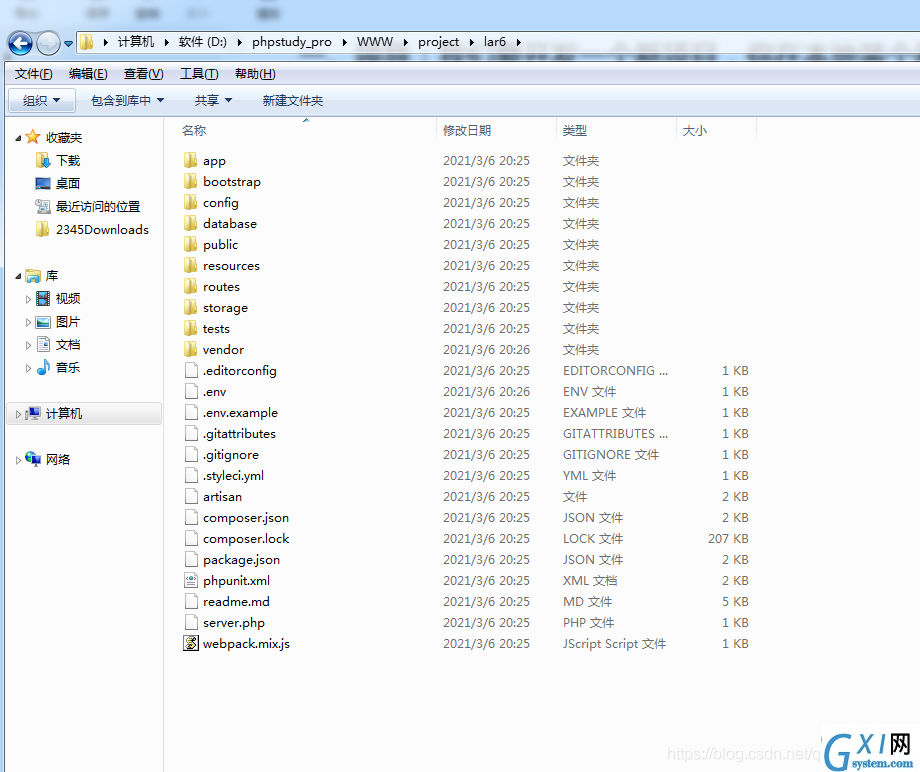Image resolution: width=920 pixels, height=772 pixels.
Task: Select the artisan file icon
Action: (191, 496)
